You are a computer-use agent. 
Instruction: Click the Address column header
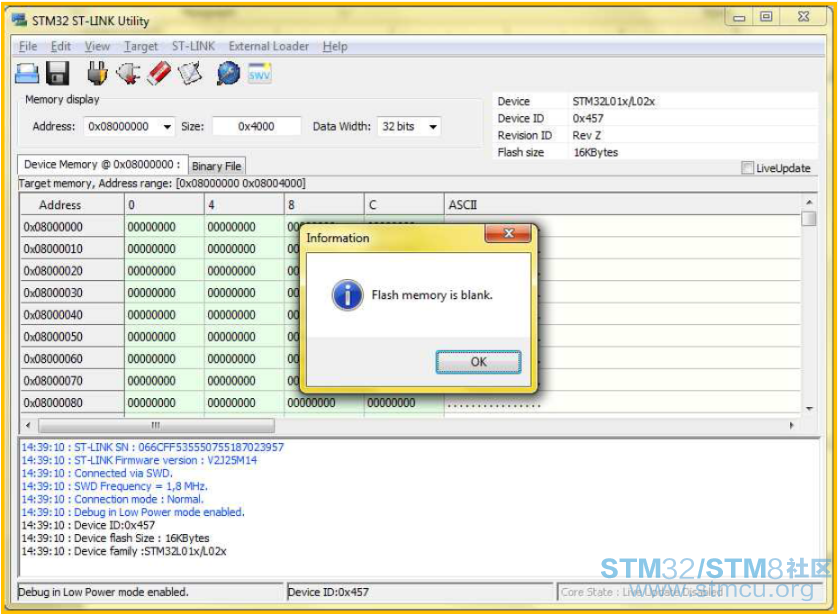coord(72,205)
